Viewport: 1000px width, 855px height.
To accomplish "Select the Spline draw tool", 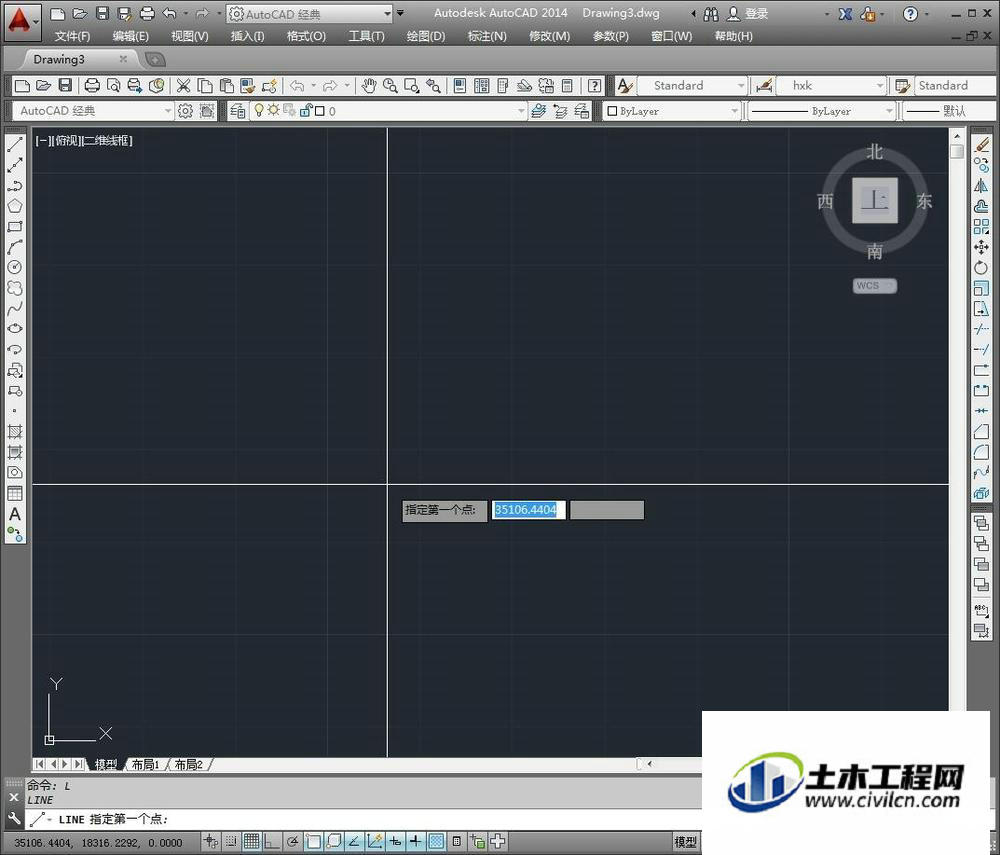I will pos(15,308).
